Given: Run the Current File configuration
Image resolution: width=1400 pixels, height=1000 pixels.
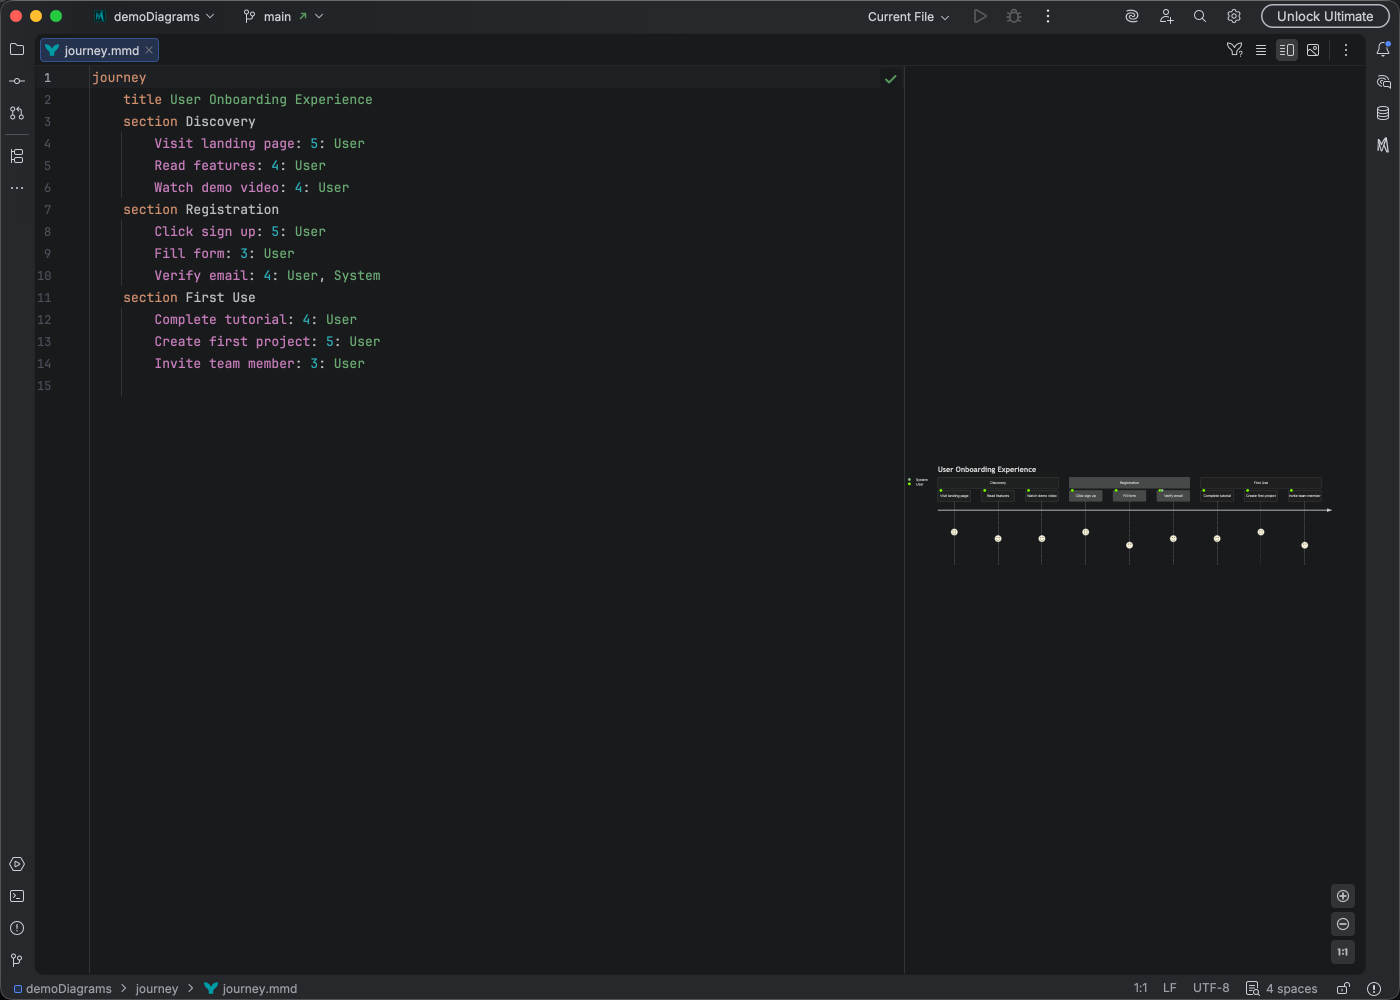Looking at the screenshot, I should coord(980,16).
